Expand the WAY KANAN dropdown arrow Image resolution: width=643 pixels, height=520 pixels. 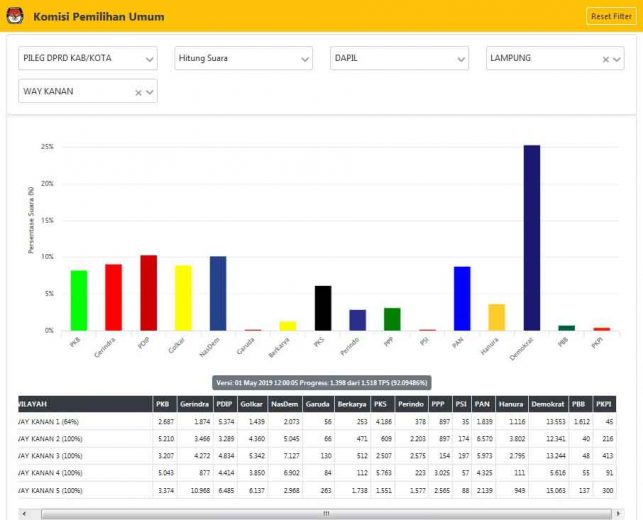pos(150,92)
